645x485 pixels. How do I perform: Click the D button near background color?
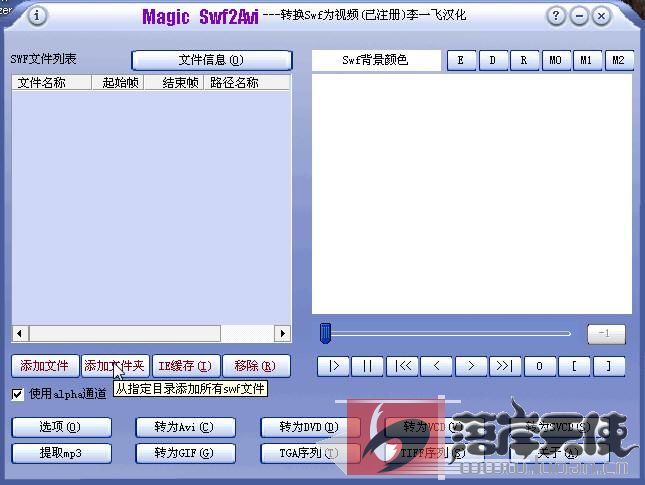pyautogui.click(x=493, y=60)
